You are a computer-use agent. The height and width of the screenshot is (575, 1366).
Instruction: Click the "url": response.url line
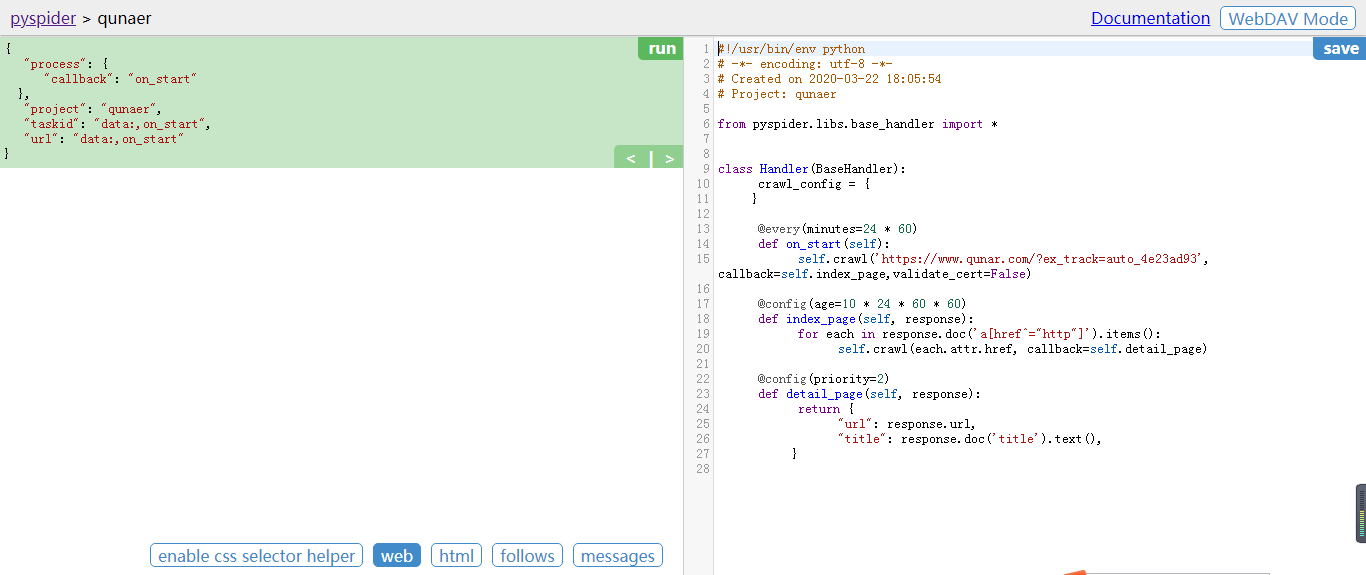(x=906, y=424)
